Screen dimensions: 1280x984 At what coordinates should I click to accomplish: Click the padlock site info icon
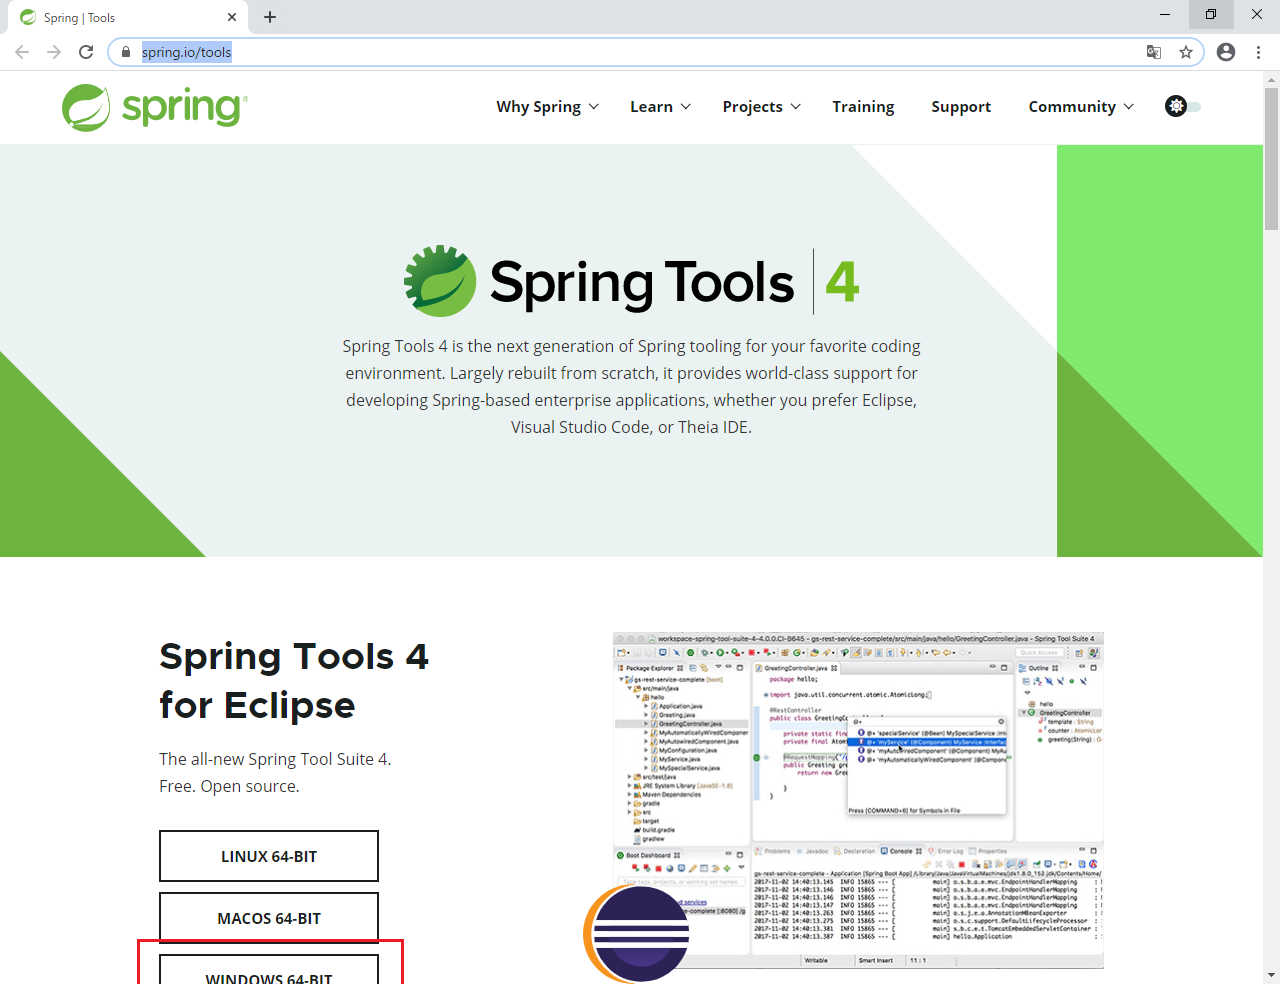pos(126,52)
